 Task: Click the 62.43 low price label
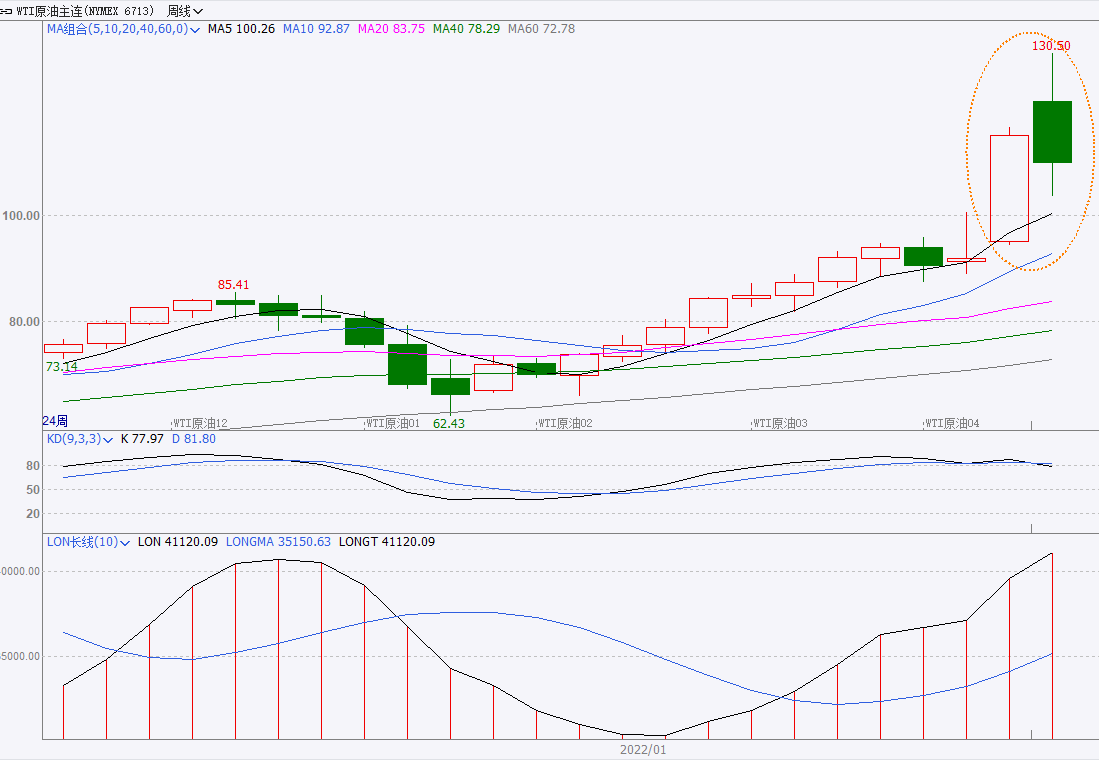pos(448,423)
